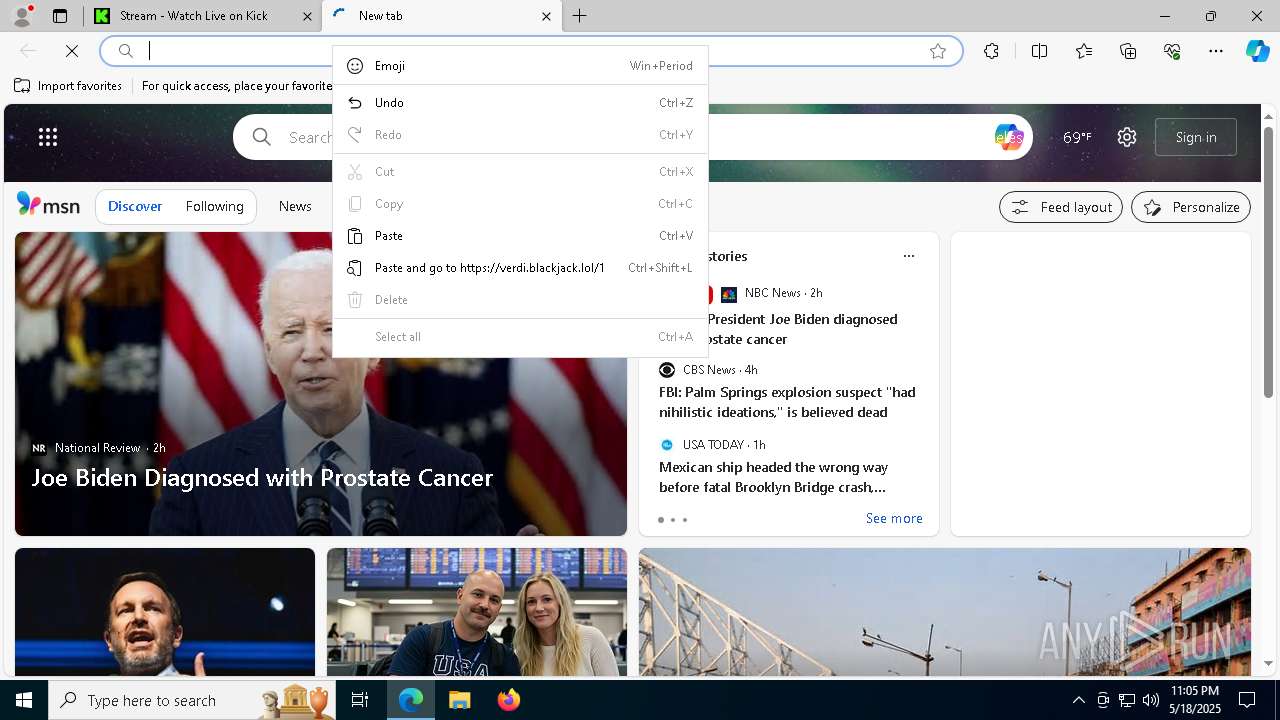The image size is (1280, 720).
Task: Open the Windows Start menu
Action: click(x=24, y=700)
